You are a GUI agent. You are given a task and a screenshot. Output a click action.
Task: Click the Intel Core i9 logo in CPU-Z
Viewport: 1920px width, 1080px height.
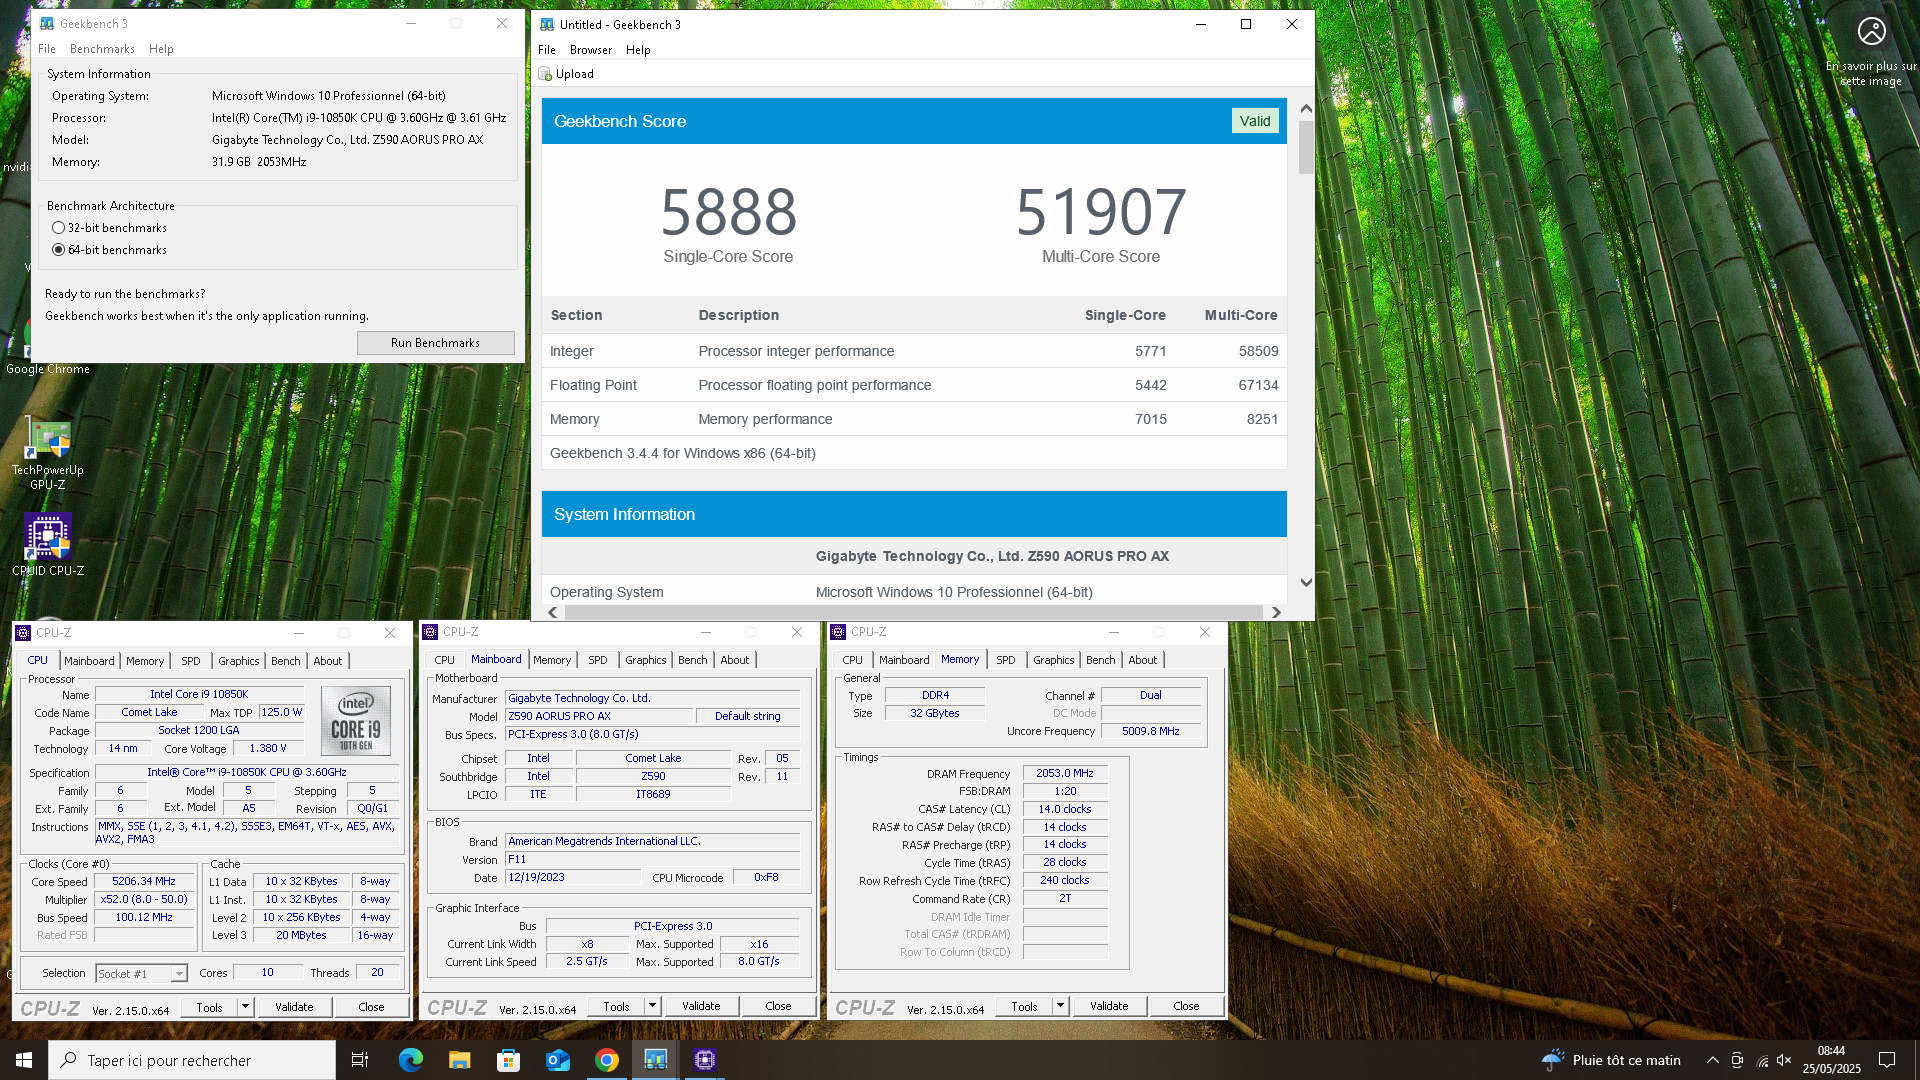click(356, 719)
